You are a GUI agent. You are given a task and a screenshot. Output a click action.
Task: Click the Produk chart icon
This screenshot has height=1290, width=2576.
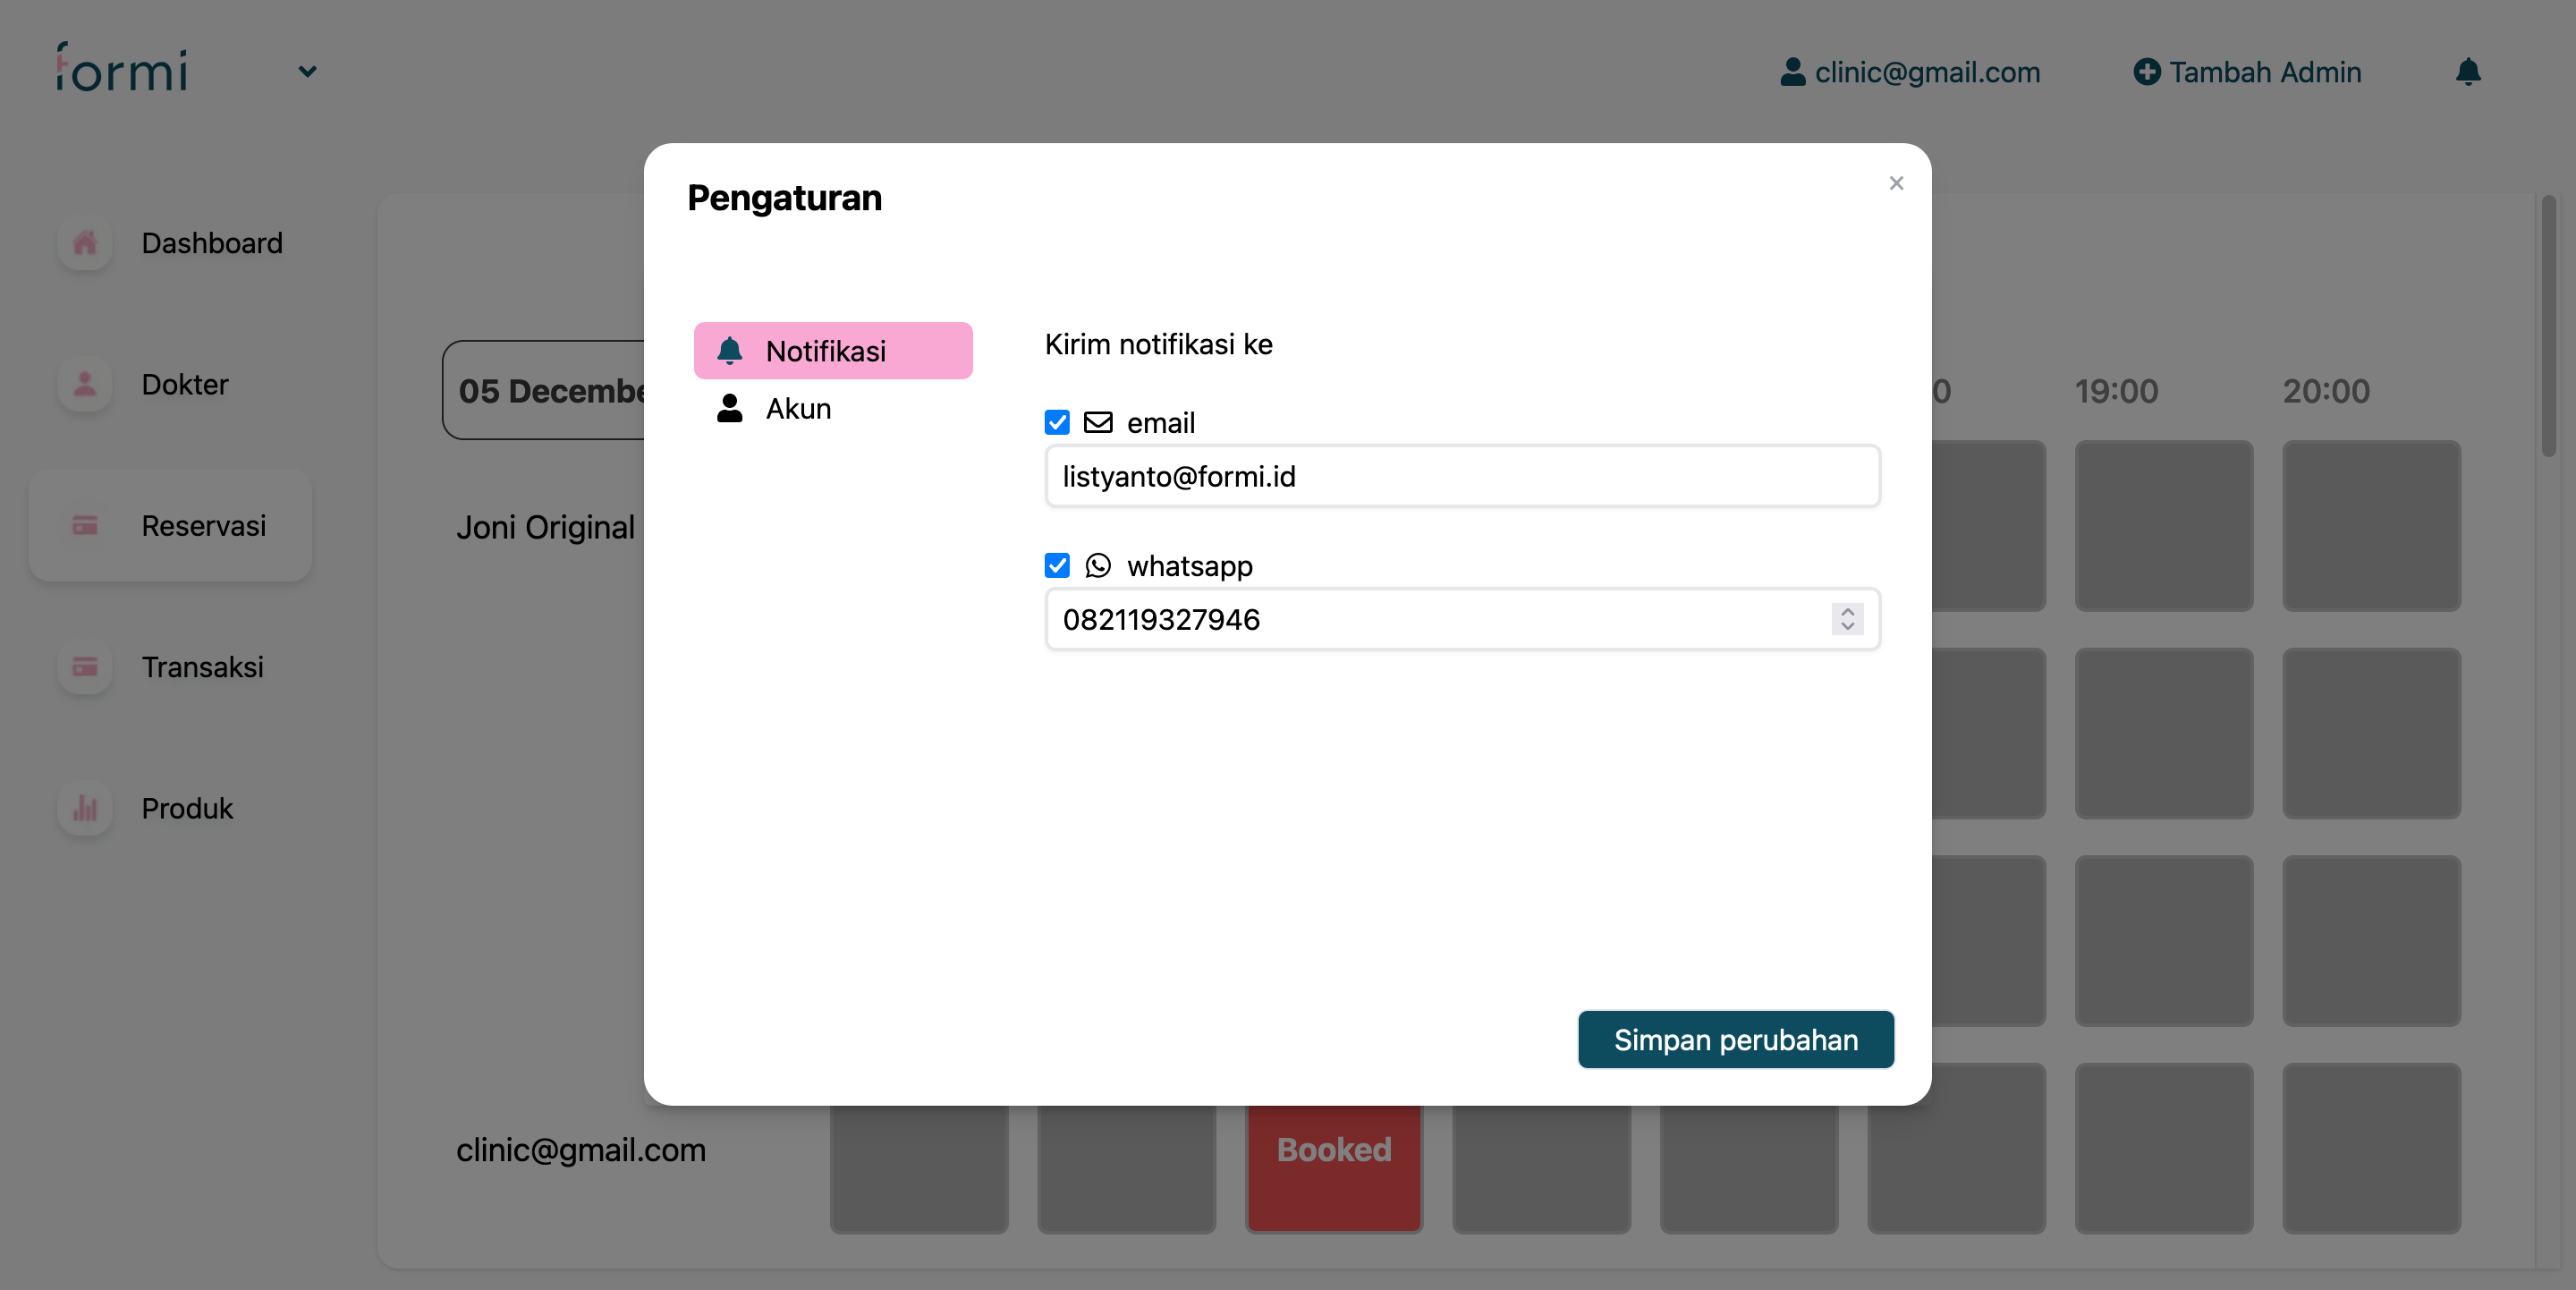pos(85,808)
